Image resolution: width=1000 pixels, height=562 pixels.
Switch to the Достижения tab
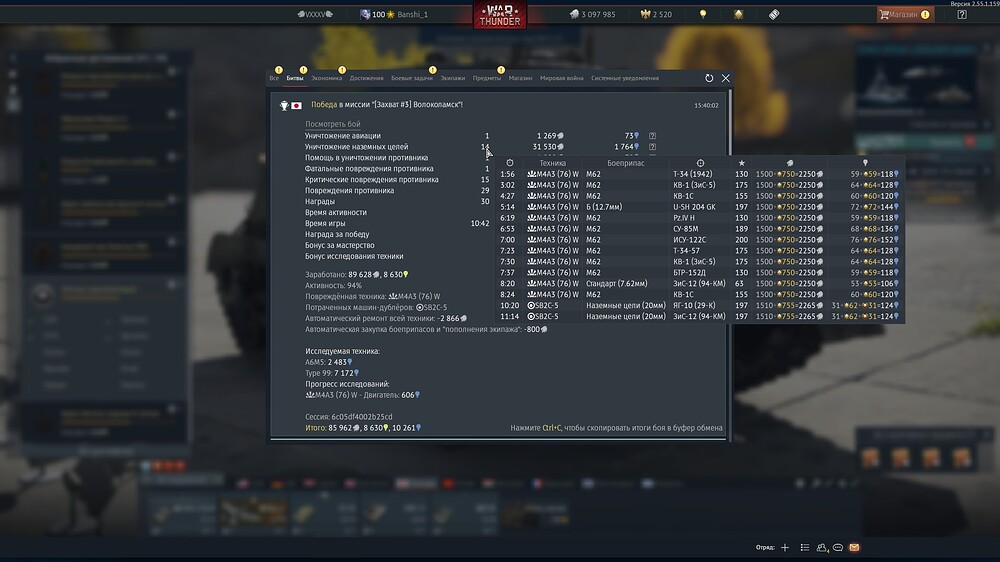point(366,78)
